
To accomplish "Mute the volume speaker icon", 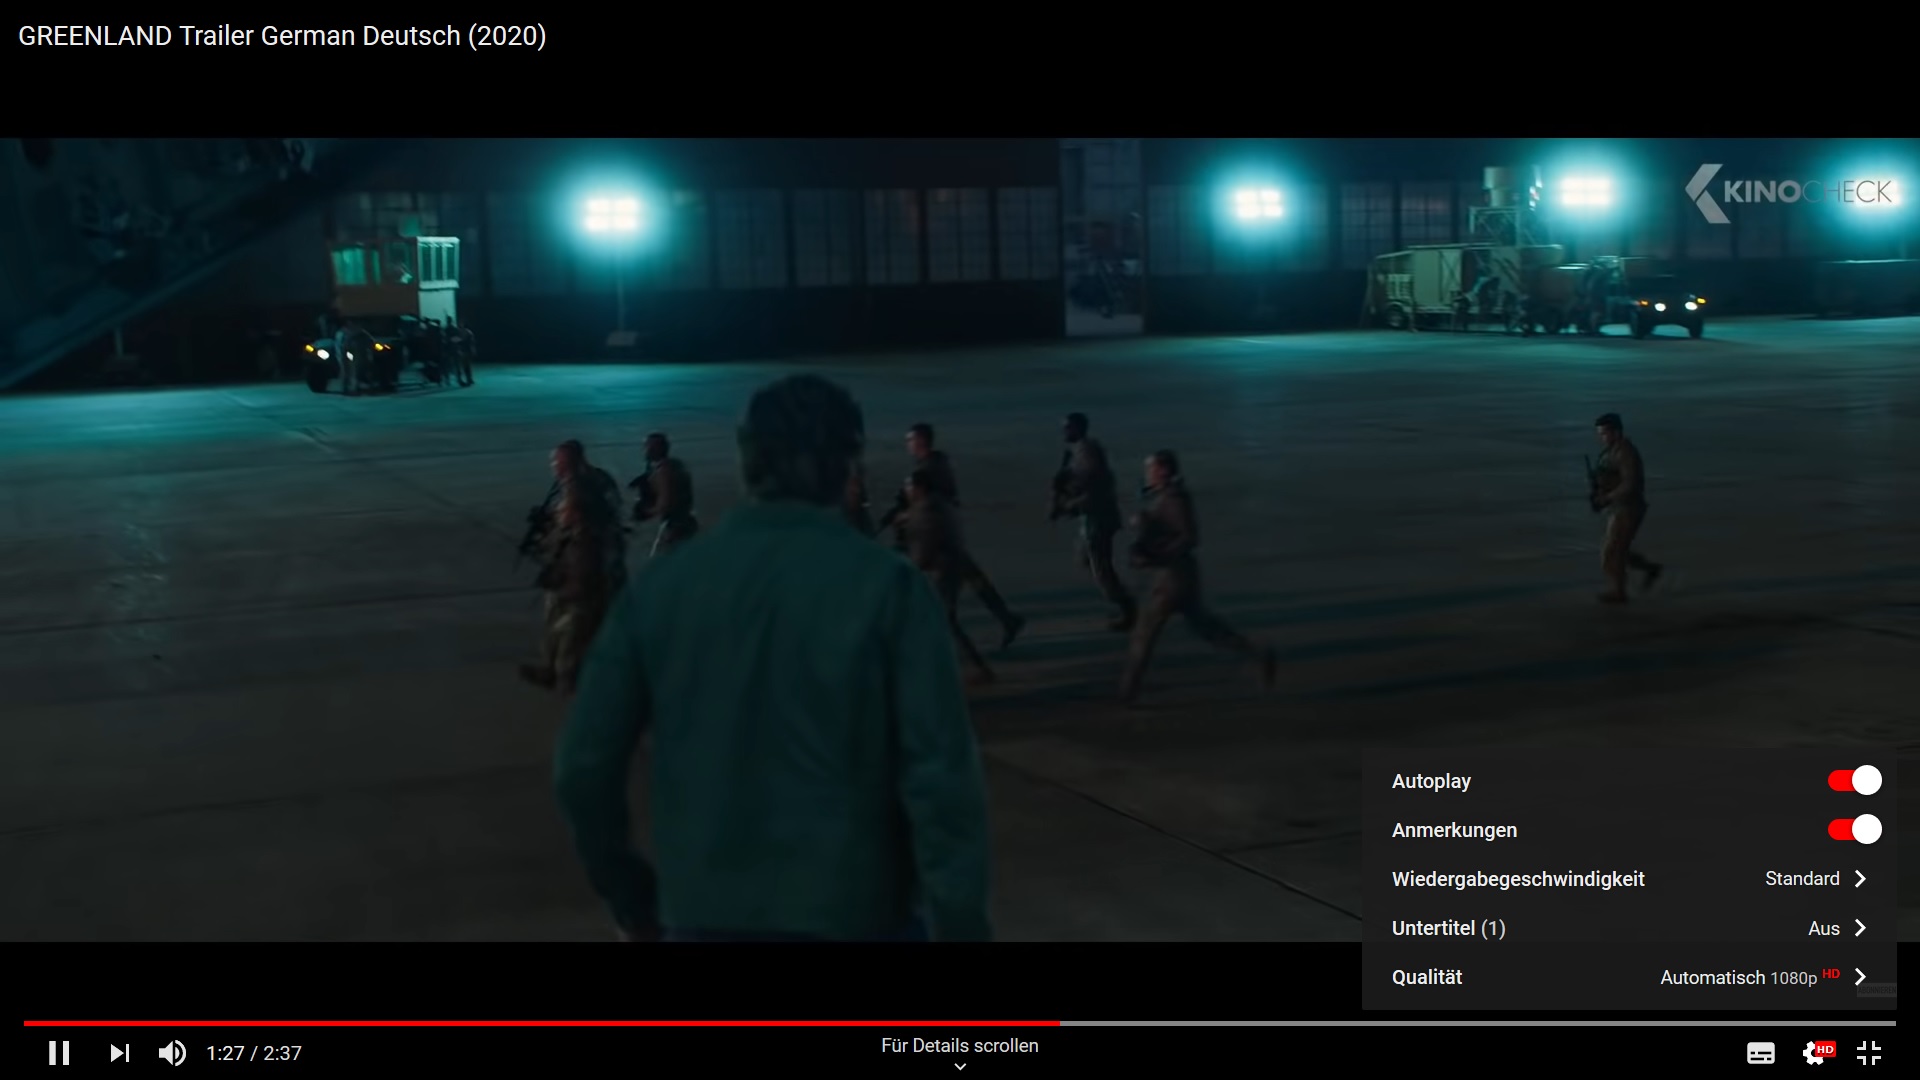I will 172,1053.
